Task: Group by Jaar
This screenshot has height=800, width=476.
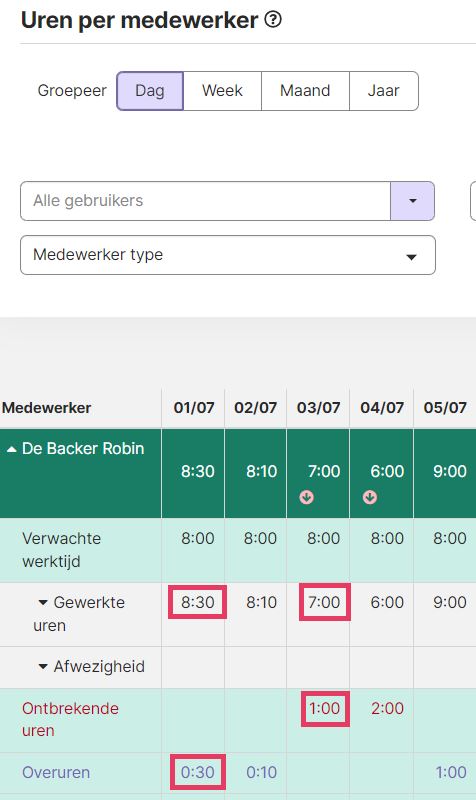Action: coord(384,91)
